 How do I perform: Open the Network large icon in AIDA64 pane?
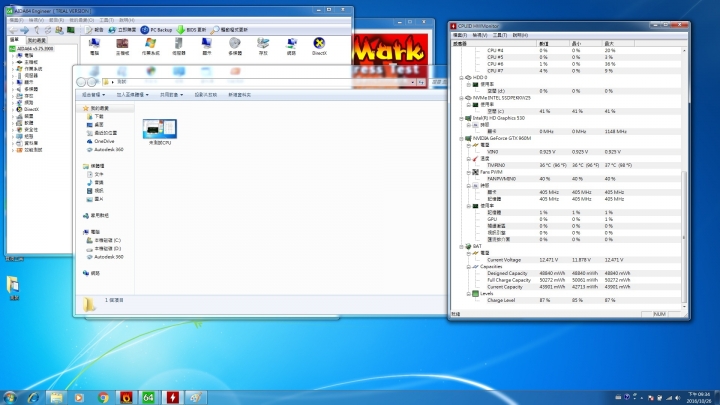point(291,46)
